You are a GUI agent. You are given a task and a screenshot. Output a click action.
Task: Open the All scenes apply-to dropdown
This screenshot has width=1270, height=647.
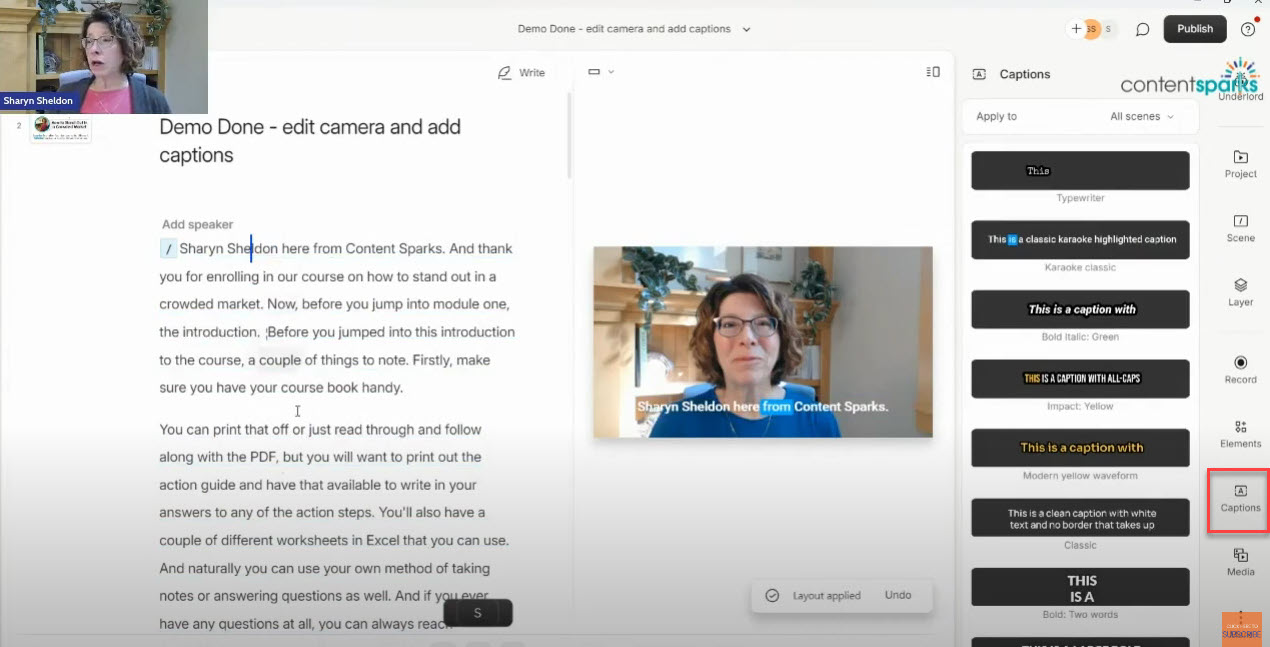(x=1141, y=116)
